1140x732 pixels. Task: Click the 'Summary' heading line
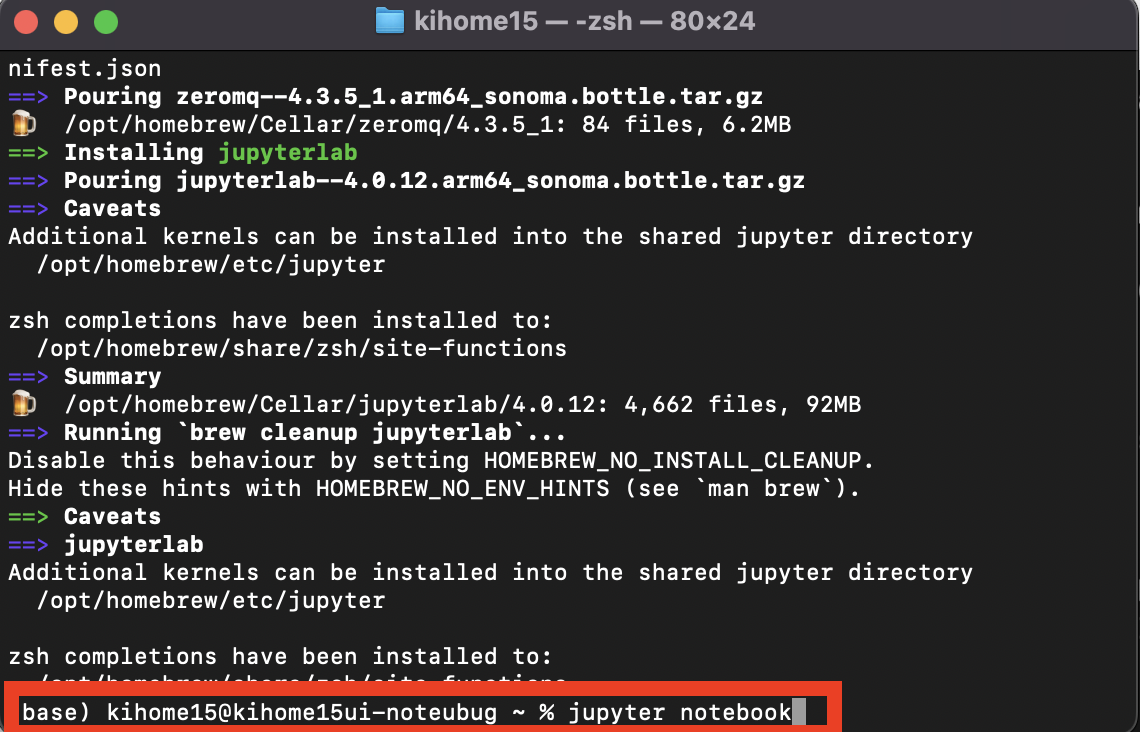coord(113,377)
